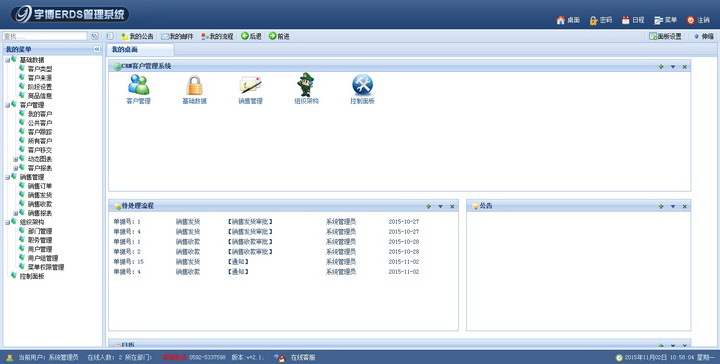Open 我的客户 in the tree
Screen dimensions: 720x364
(x=39, y=114)
